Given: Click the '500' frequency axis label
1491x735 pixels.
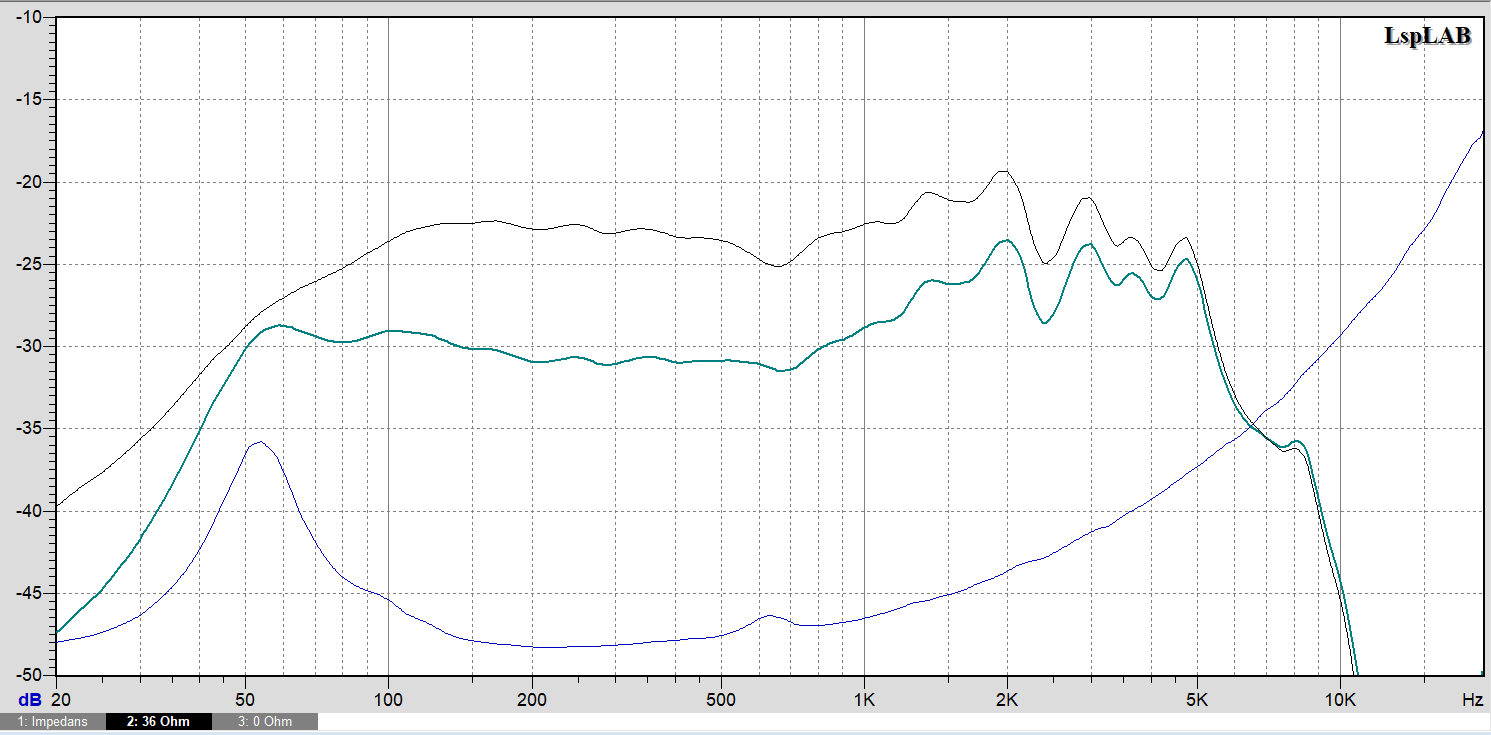Looking at the screenshot, I should click(720, 698).
